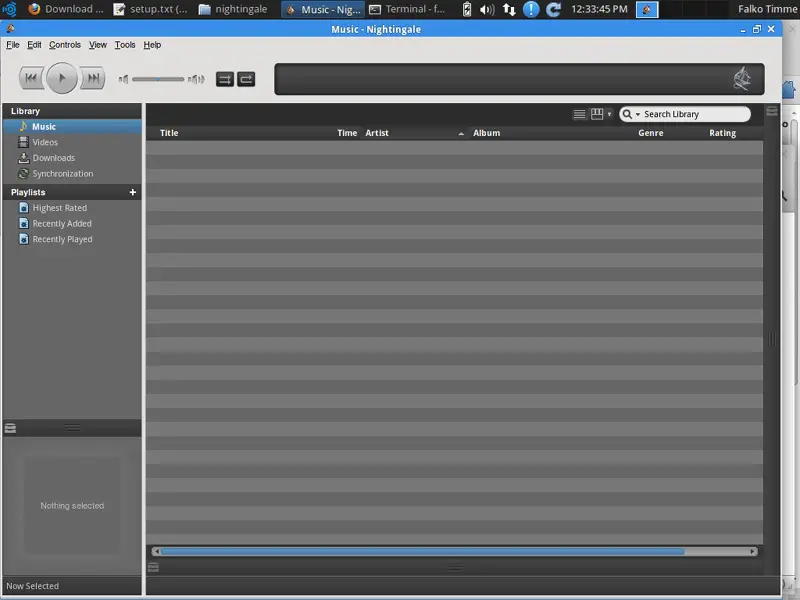Click the Highest Rated smart playlist icon
Image resolution: width=800 pixels, height=600 pixels.
click(x=23, y=208)
